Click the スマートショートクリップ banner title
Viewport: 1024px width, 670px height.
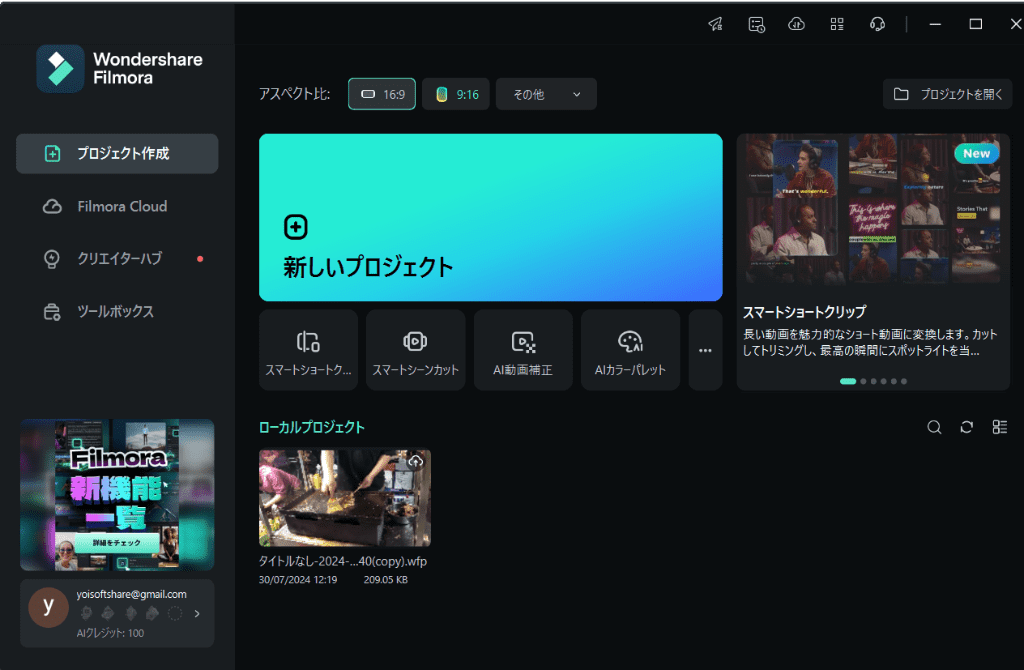pos(805,311)
